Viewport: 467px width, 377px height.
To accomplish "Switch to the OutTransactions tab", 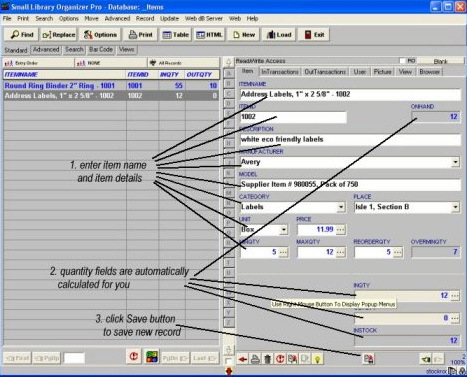I will tap(325, 72).
